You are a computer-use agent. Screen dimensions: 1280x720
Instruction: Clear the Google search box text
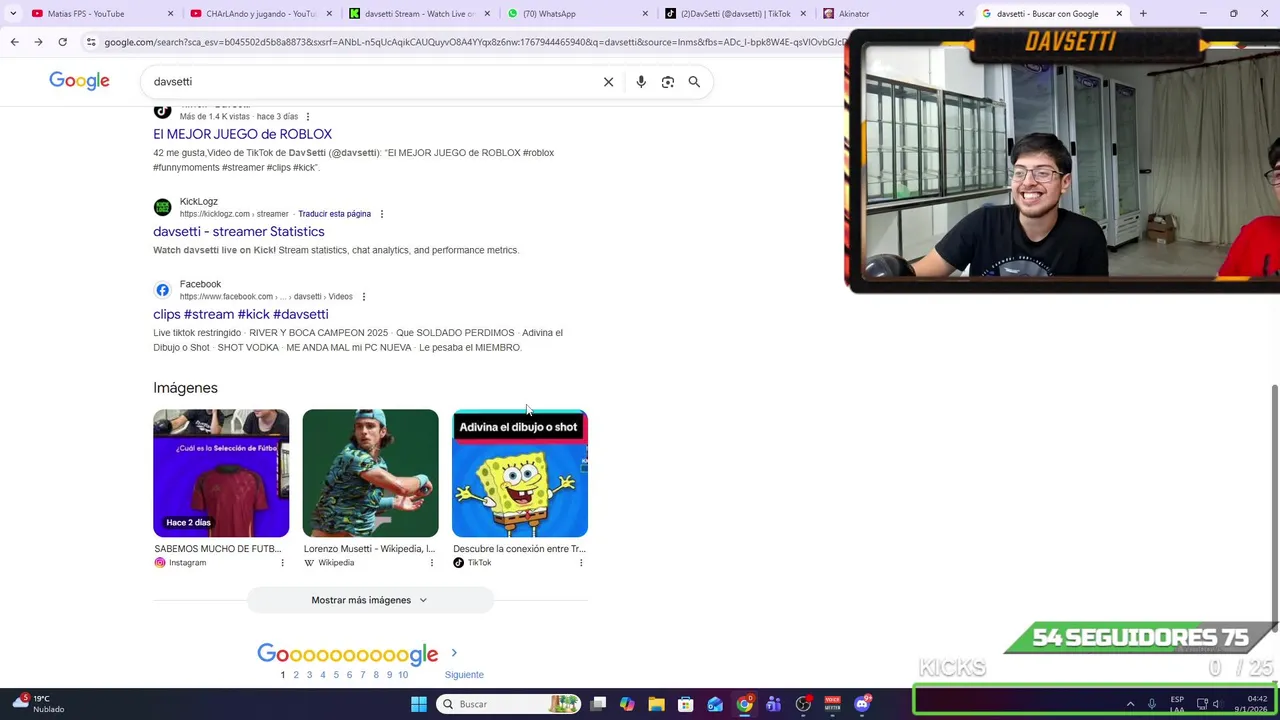point(608,82)
